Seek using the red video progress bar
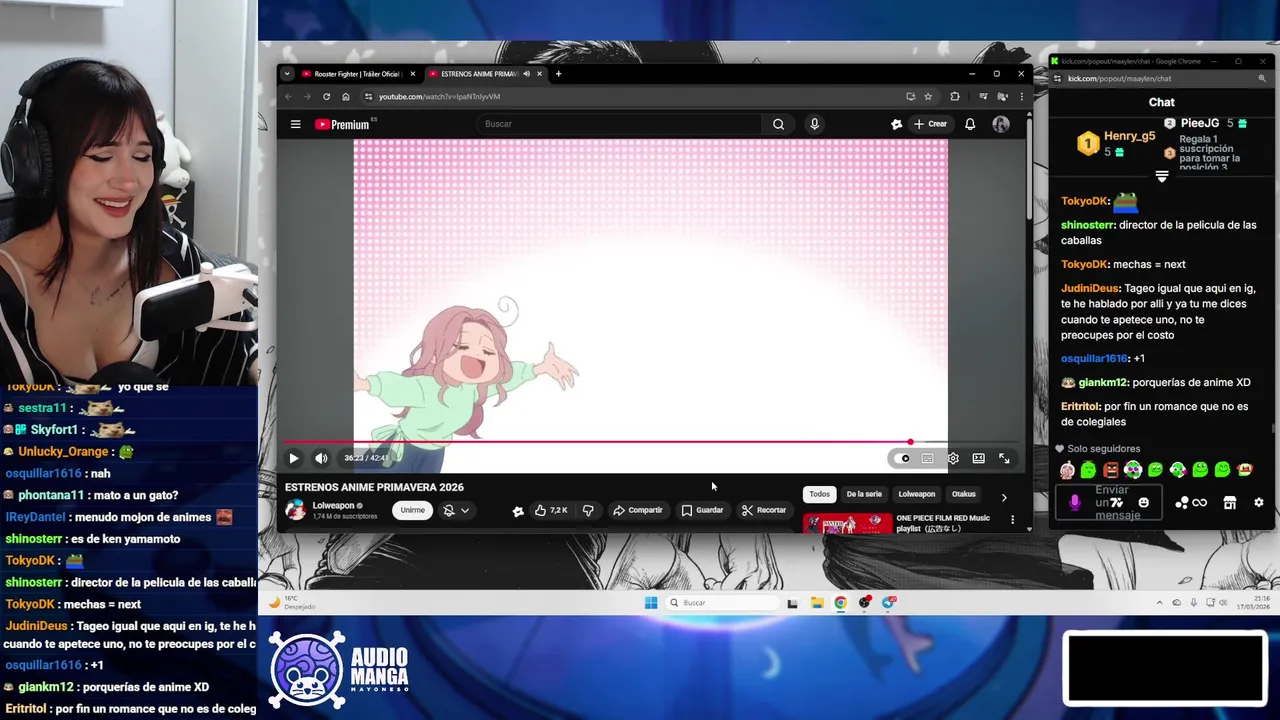This screenshot has height=720, width=1280. click(x=650, y=442)
